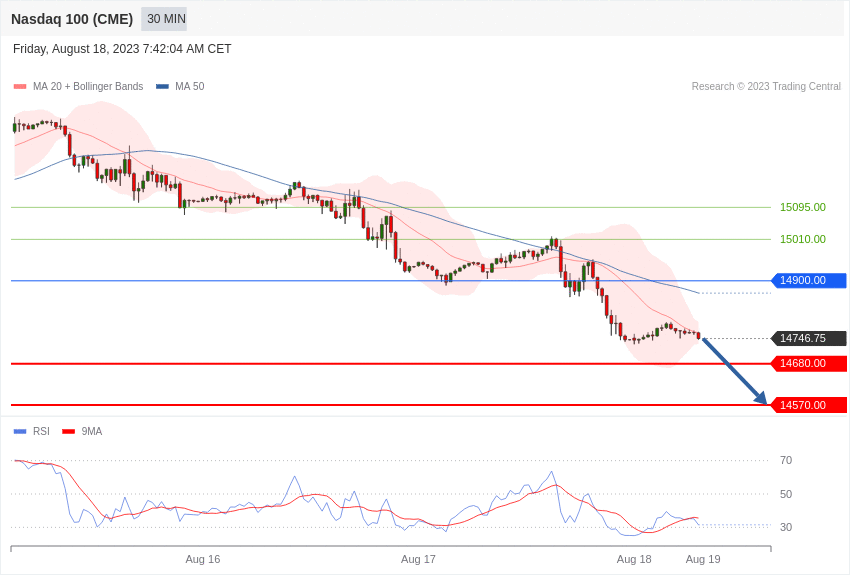
Task: Click the RSI 70 axis value
Action: click(786, 461)
